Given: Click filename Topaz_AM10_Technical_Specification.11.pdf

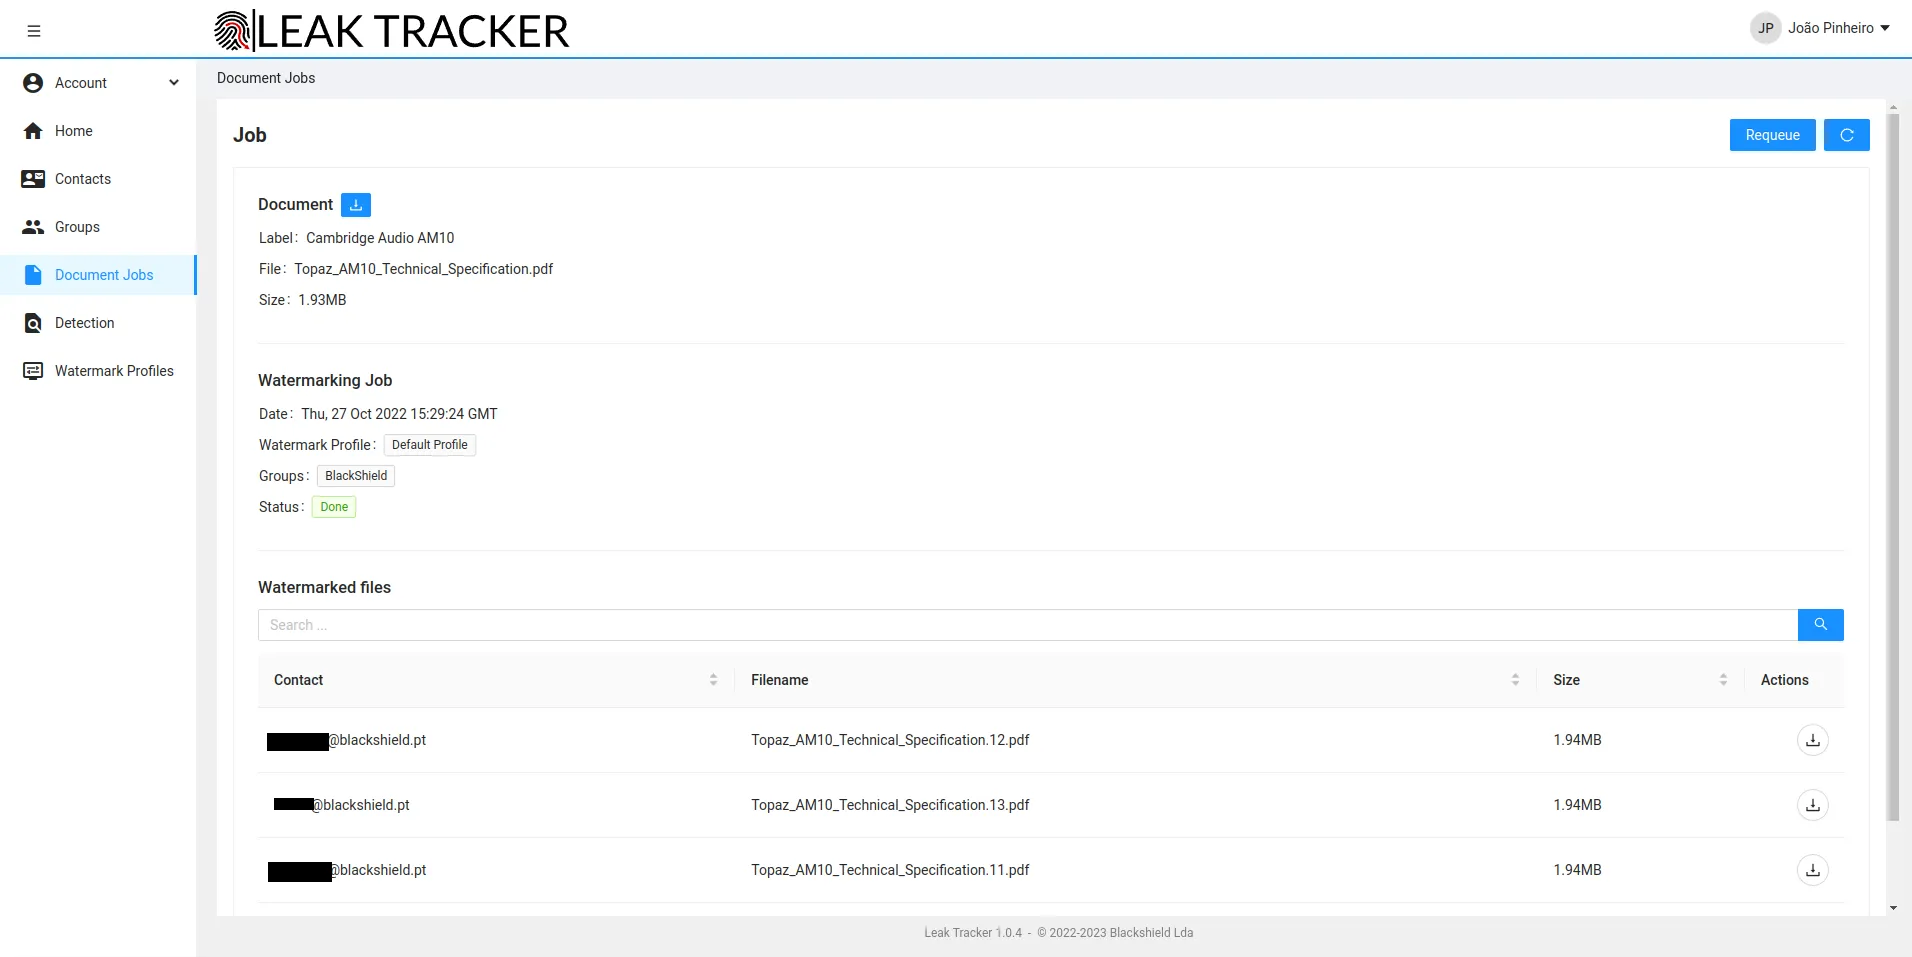Looking at the screenshot, I should pyautogui.click(x=890, y=870).
